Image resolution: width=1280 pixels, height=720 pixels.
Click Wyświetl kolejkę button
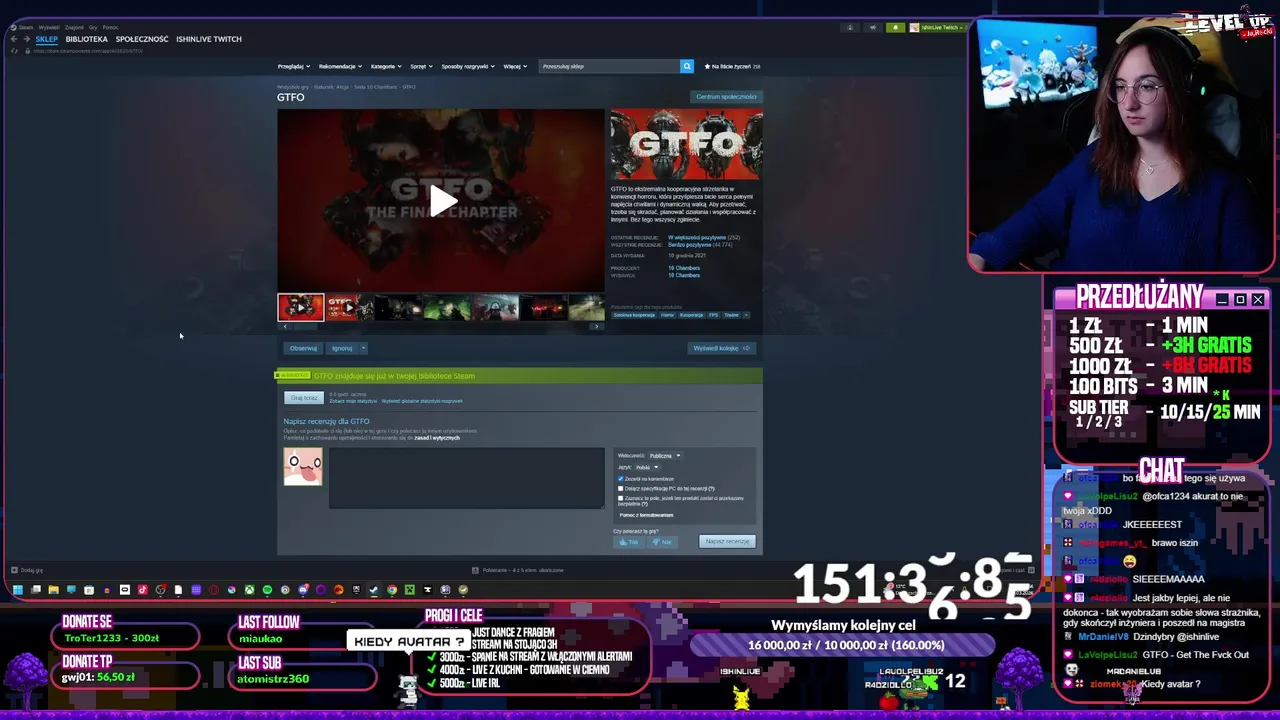pyautogui.click(x=722, y=348)
